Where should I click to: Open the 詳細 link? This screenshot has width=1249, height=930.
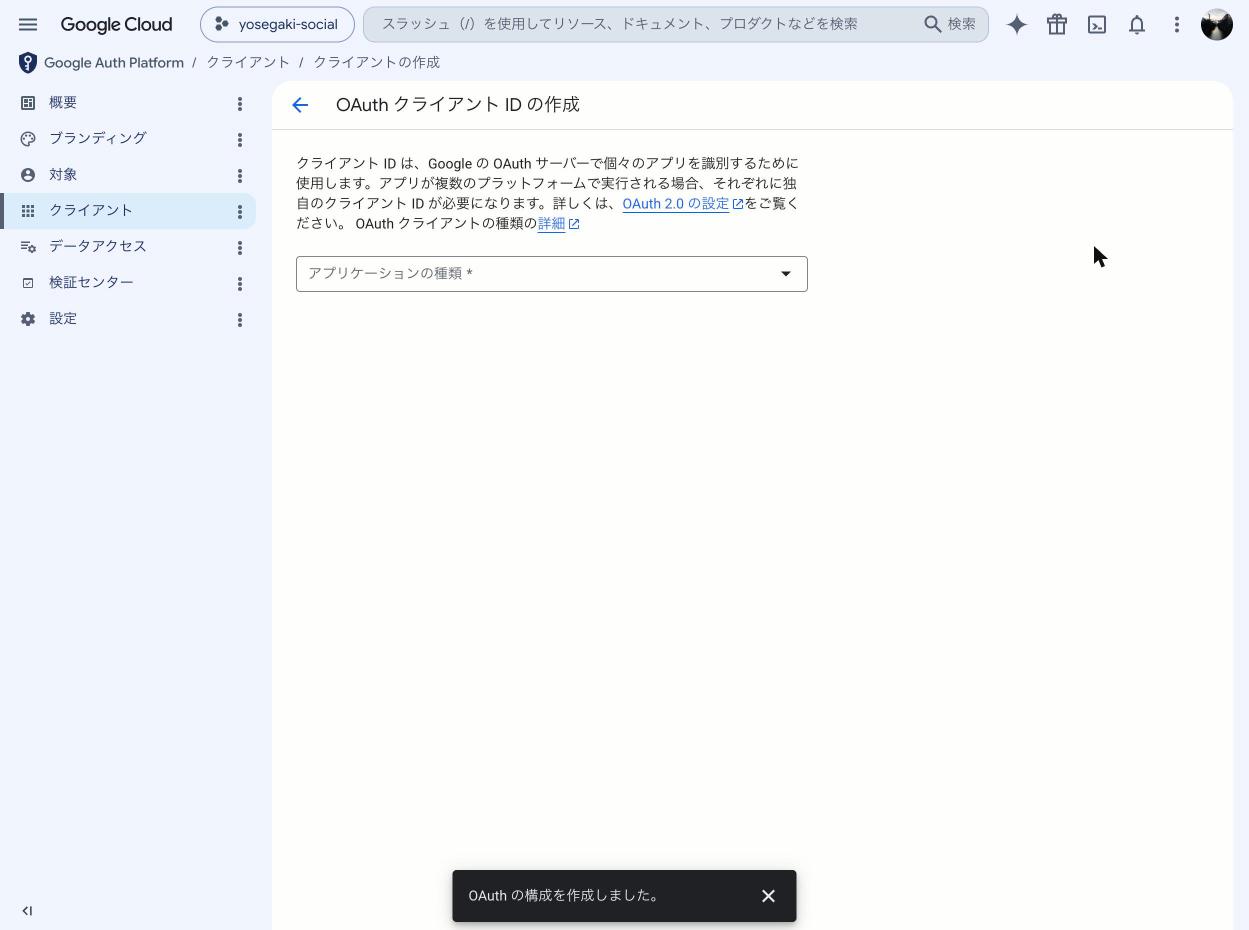(559, 223)
